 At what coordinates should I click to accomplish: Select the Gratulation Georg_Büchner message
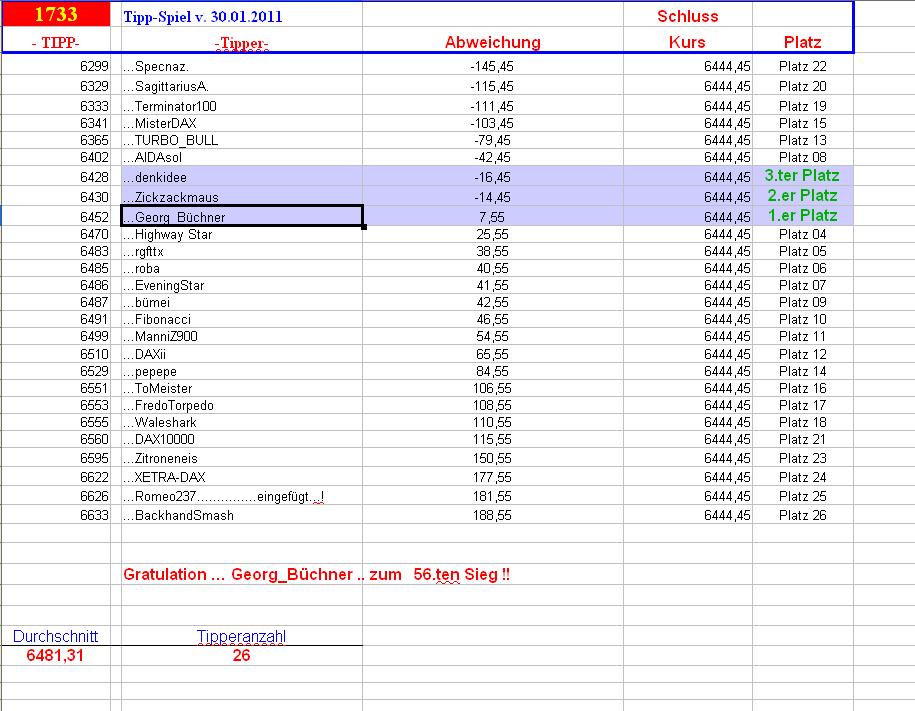(x=316, y=574)
